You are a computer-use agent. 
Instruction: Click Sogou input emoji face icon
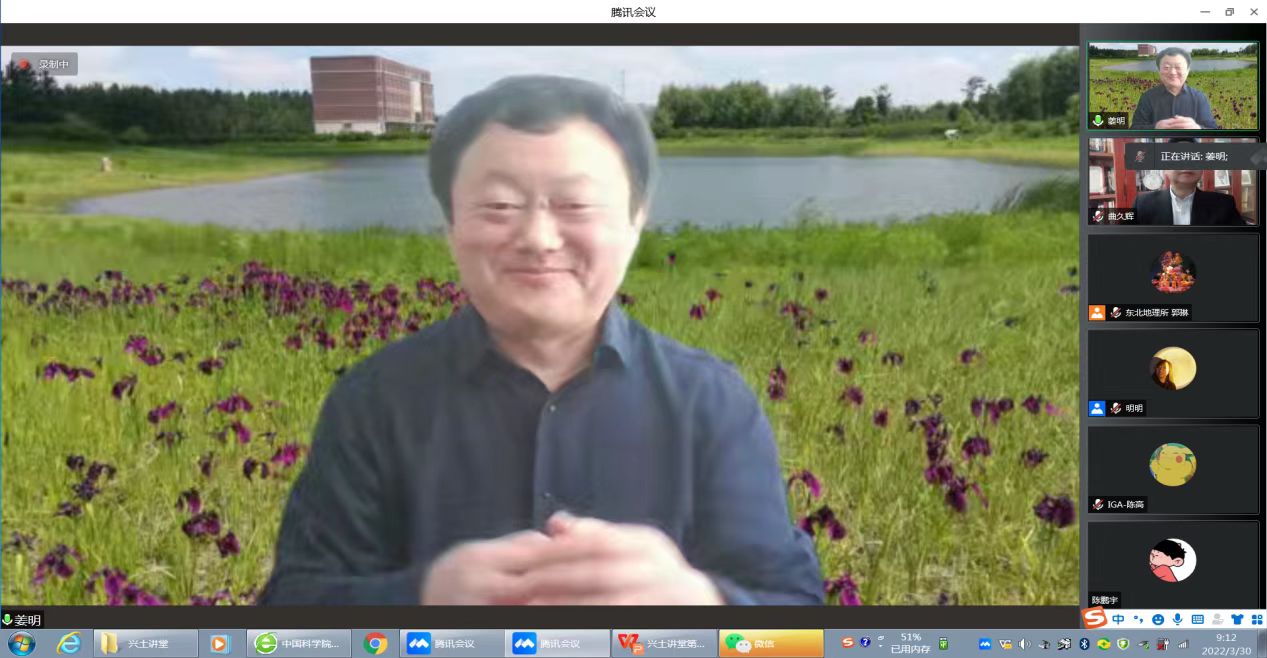click(x=1157, y=619)
